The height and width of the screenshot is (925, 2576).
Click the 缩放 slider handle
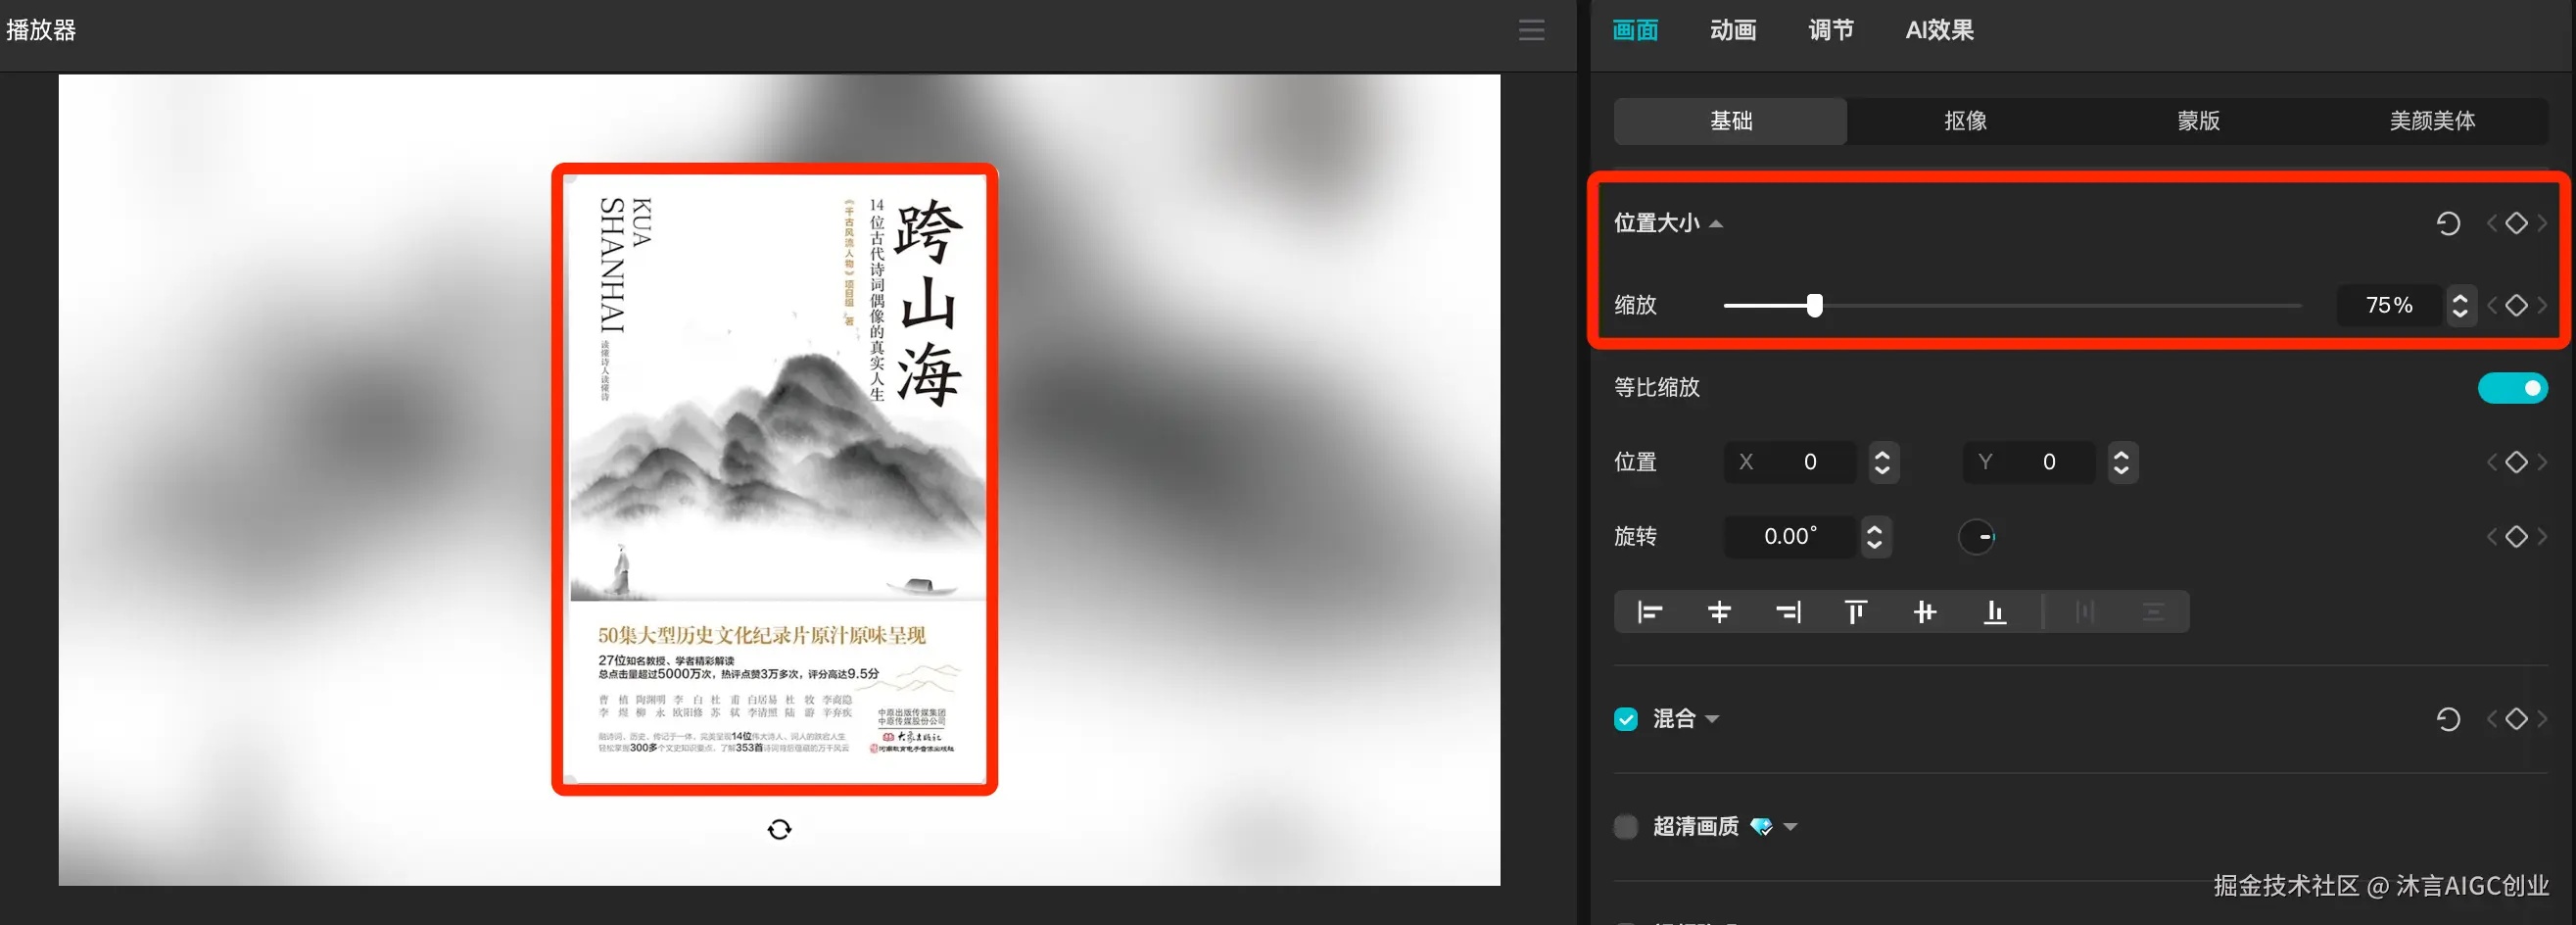pos(1814,305)
